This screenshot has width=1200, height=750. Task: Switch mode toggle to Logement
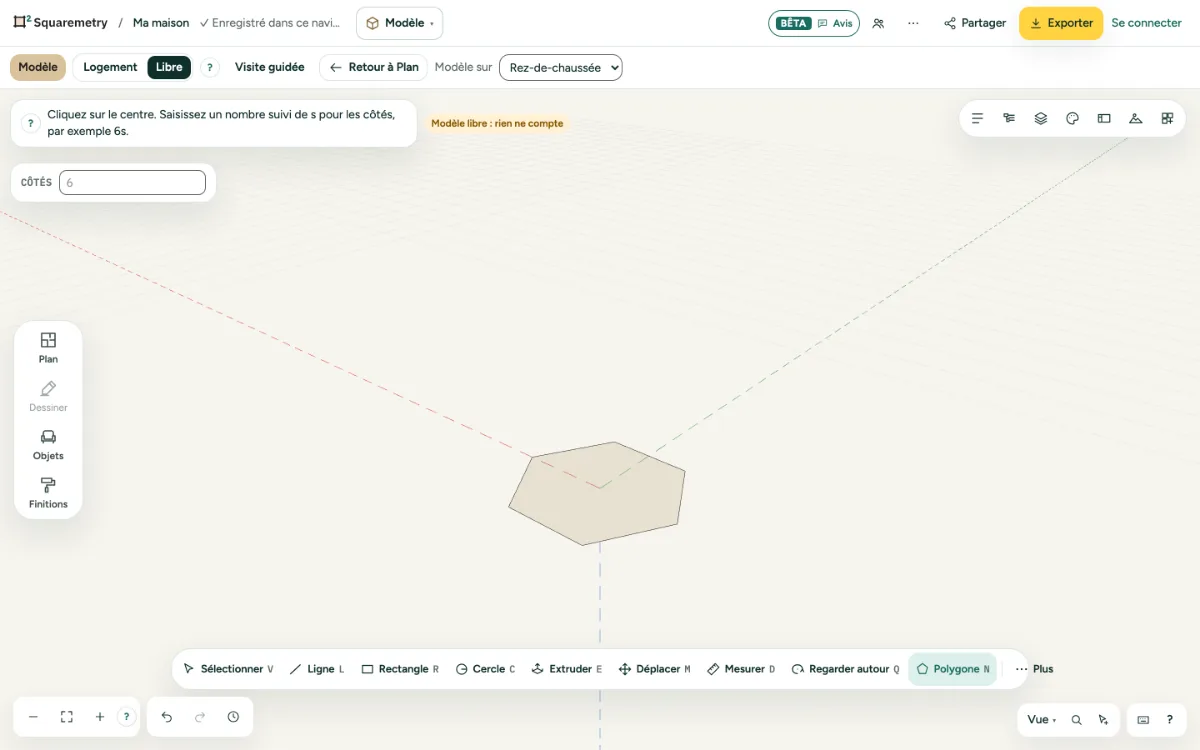[x=110, y=67]
